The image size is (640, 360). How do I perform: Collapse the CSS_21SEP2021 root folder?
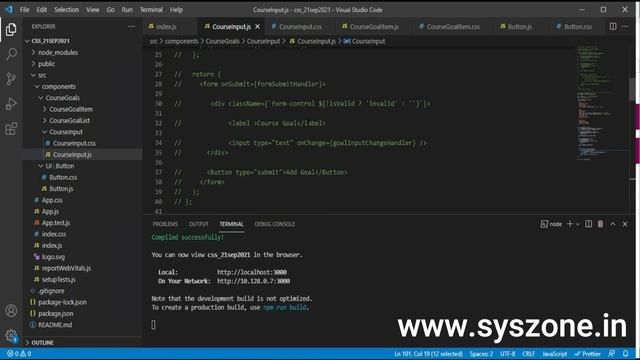[50, 41]
